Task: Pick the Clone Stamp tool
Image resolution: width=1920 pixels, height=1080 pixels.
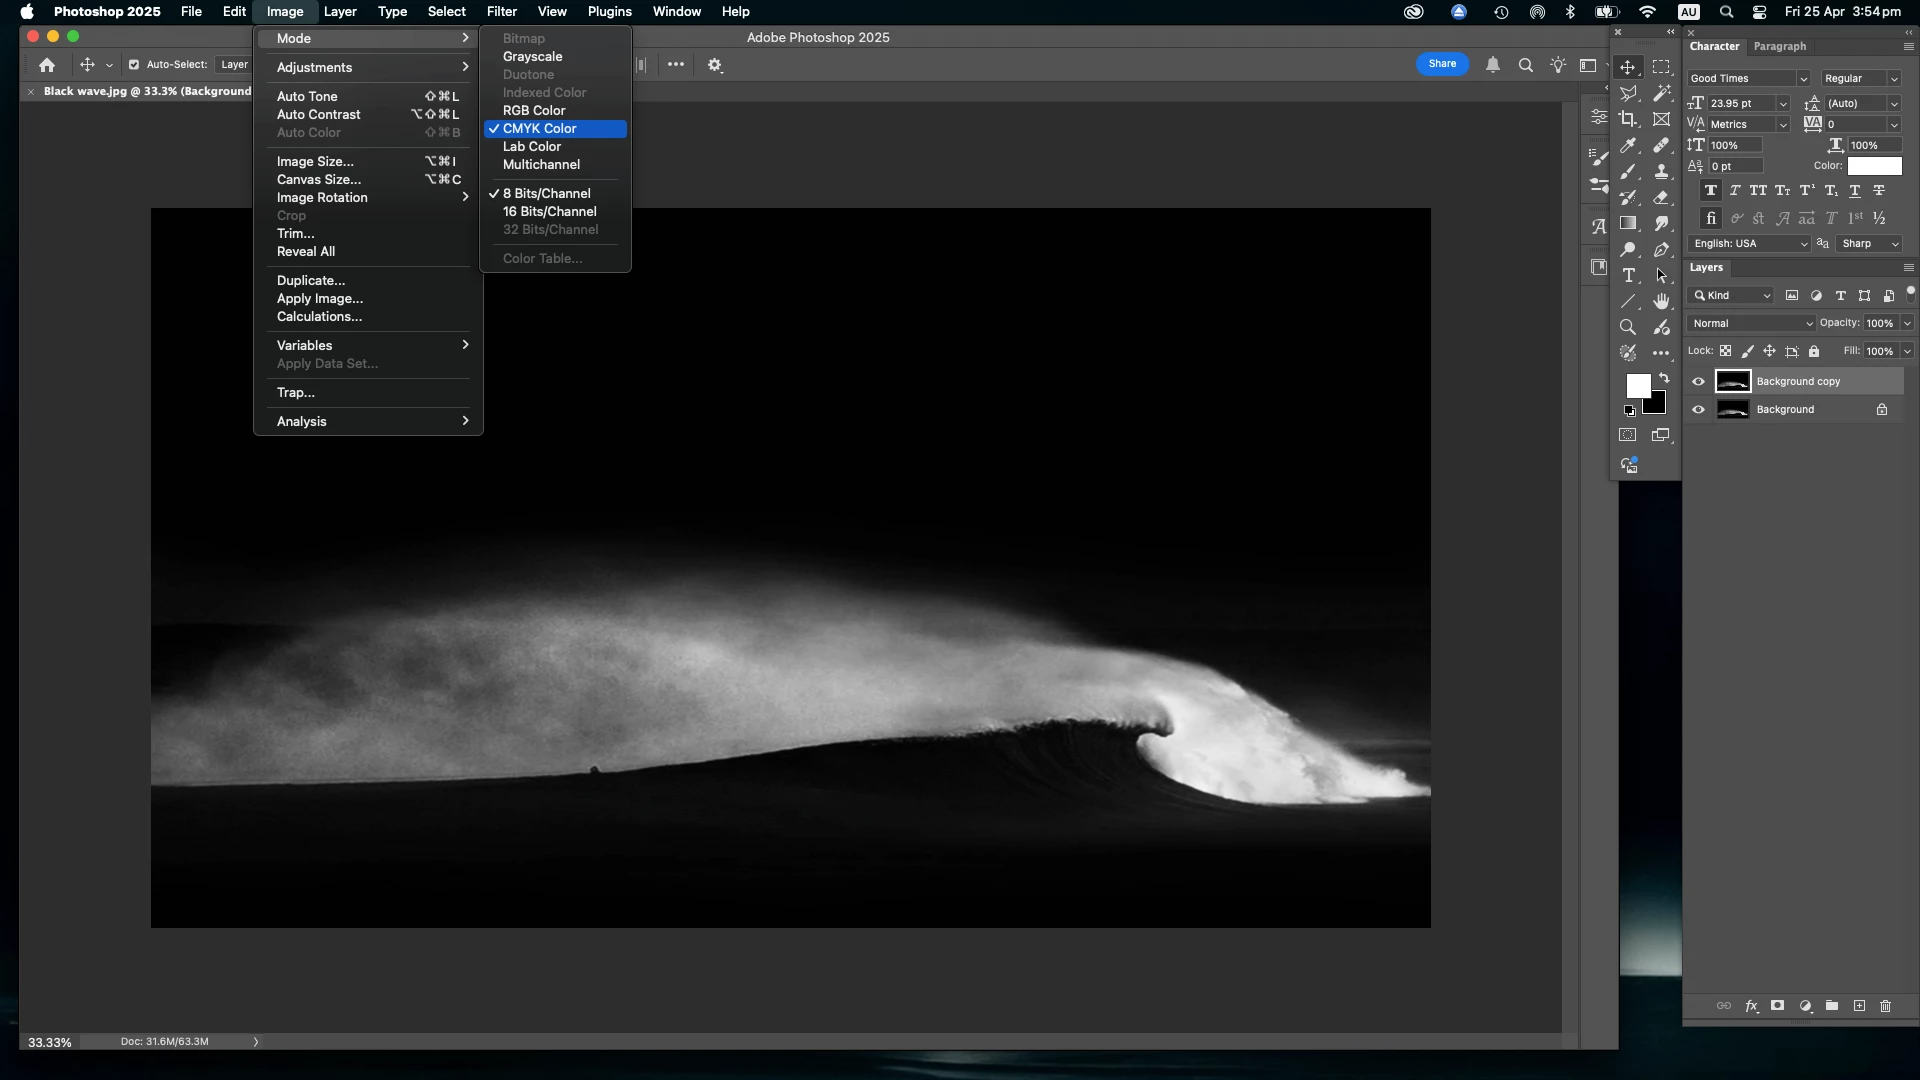Action: [1661, 172]
